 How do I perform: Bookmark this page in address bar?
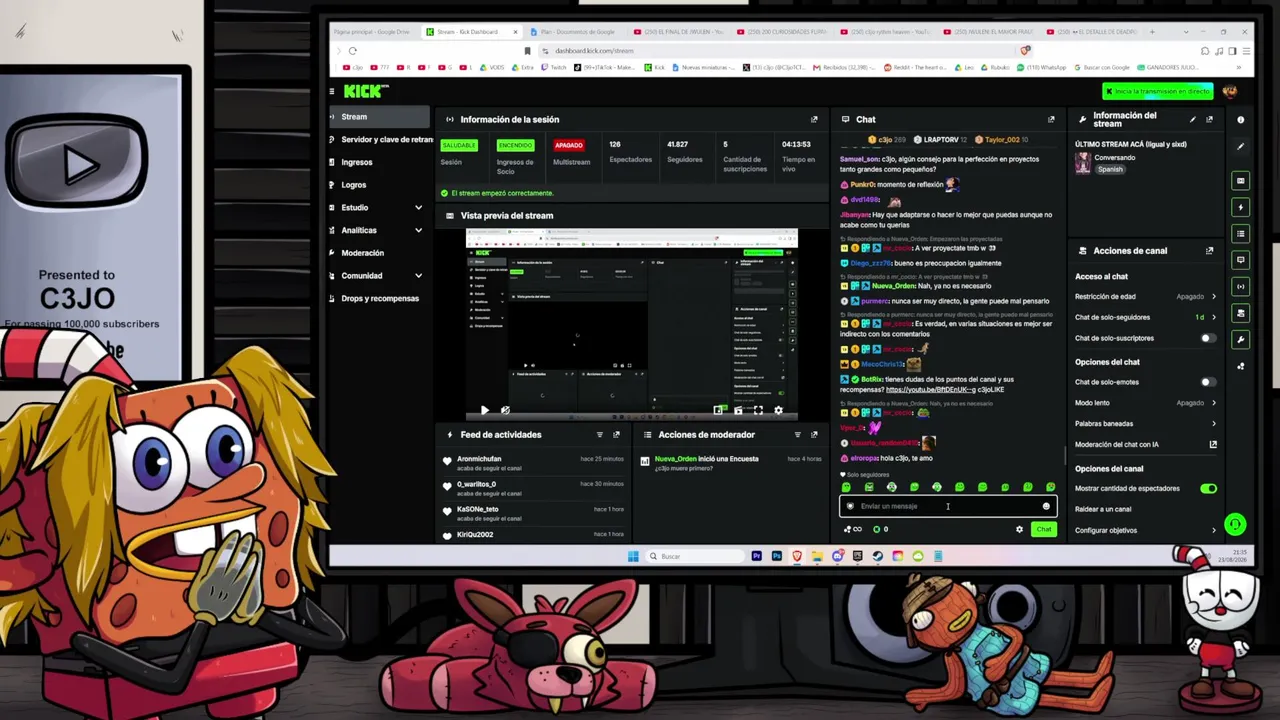click(x=527, y=51)
